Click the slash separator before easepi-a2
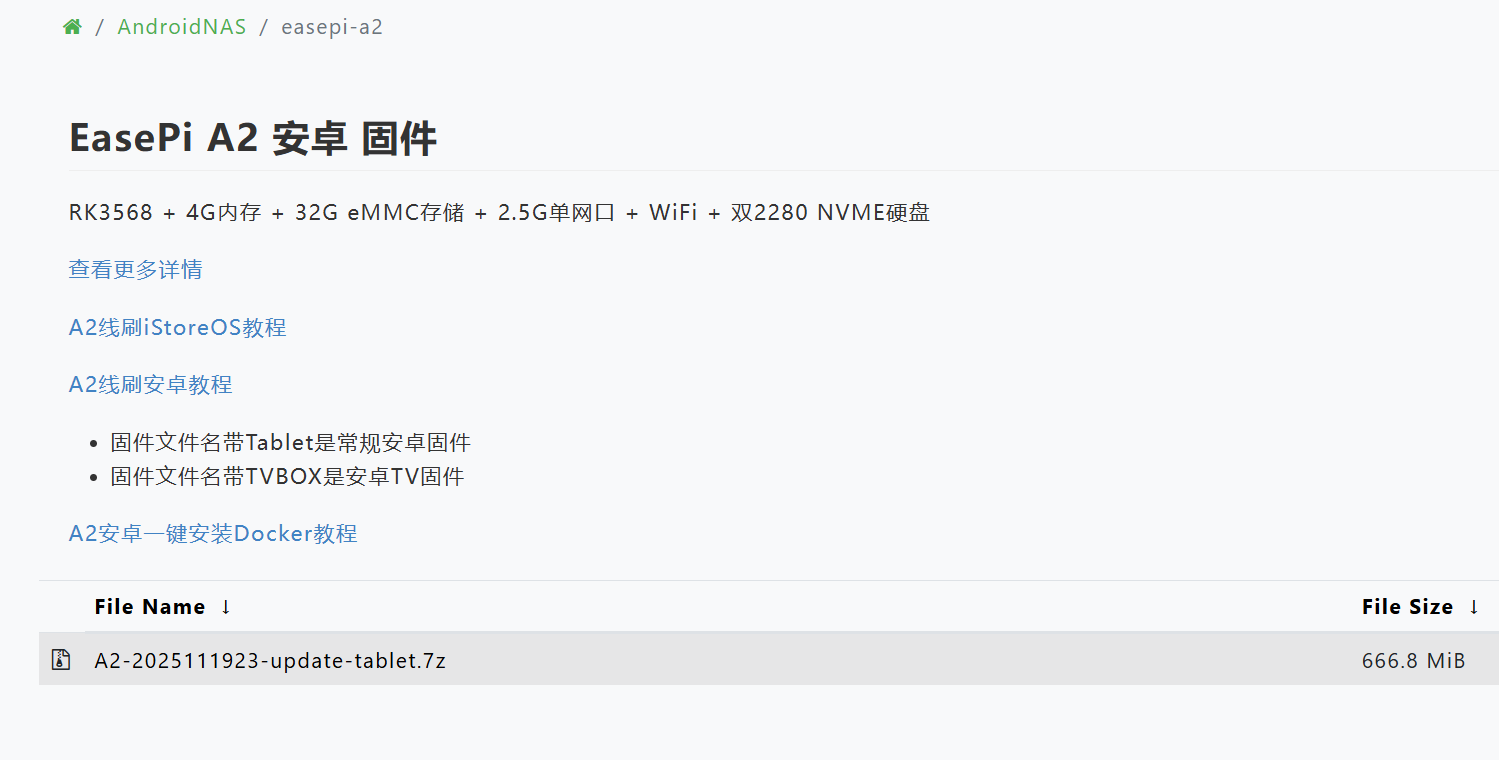 click(263, 27)
